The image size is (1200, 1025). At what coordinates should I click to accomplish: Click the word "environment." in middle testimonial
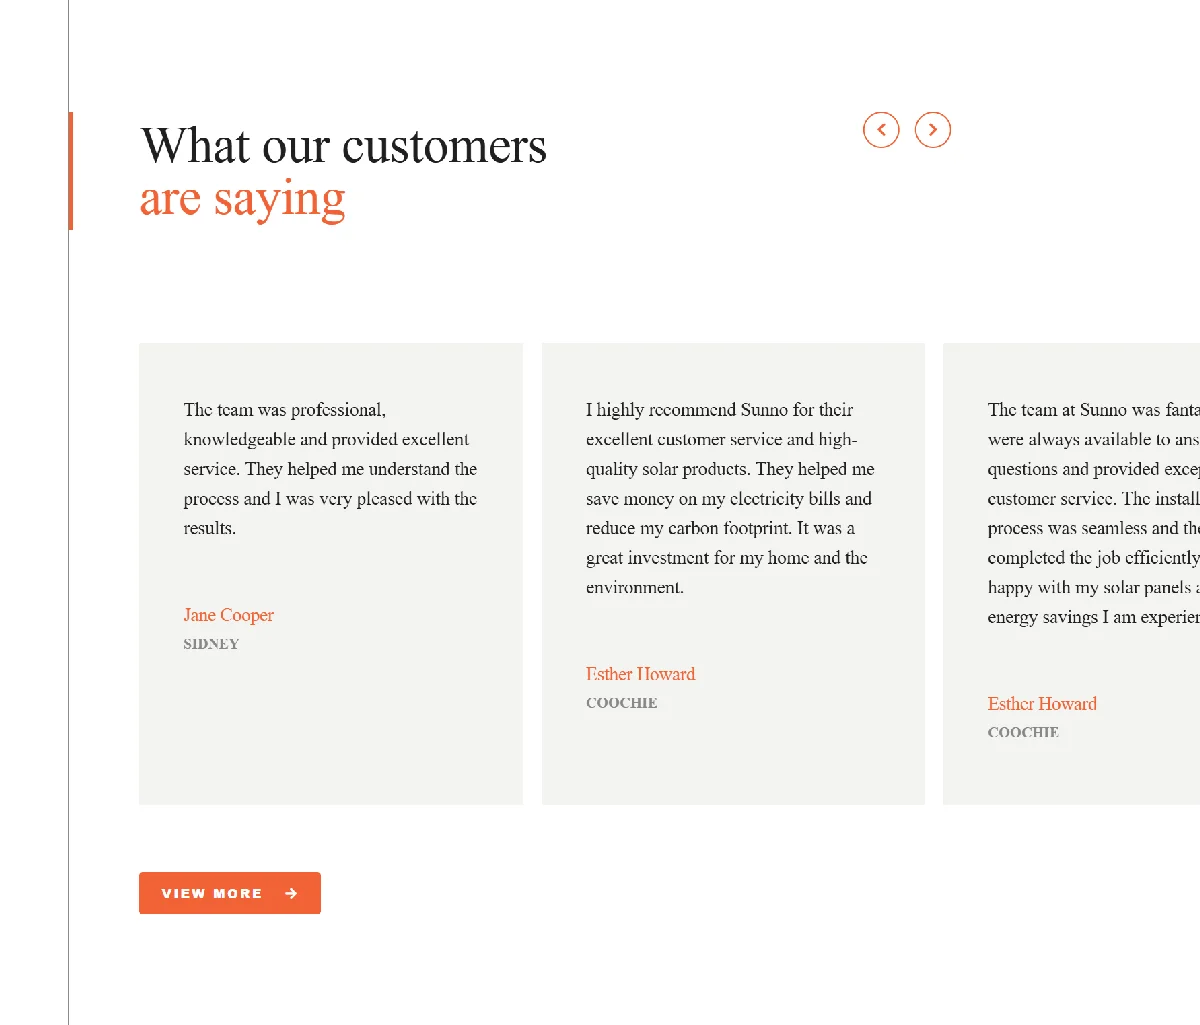[x=634, y=588]
